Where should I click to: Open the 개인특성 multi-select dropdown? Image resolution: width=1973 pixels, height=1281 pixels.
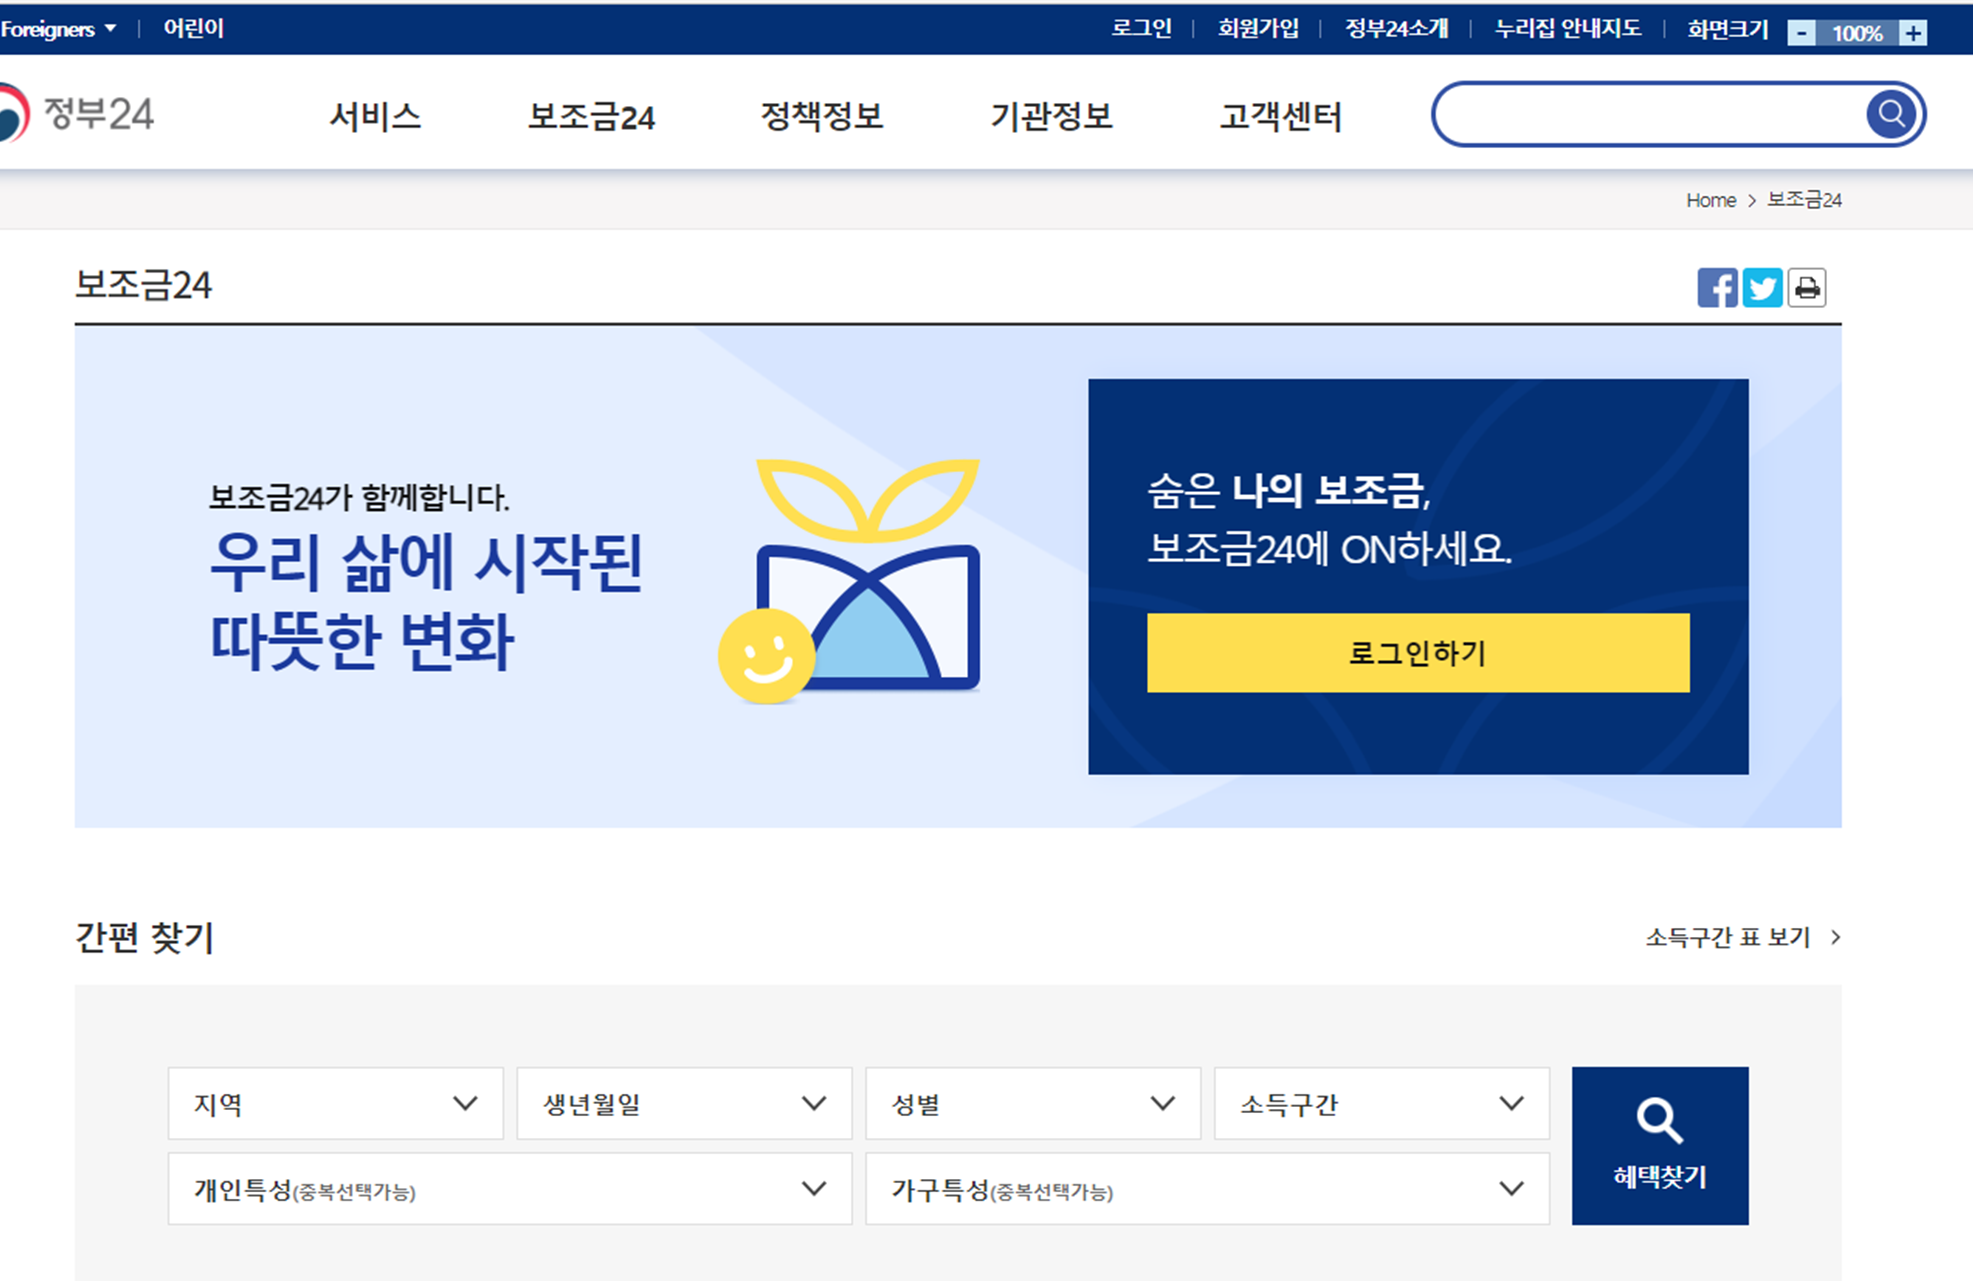point(509,1189)
